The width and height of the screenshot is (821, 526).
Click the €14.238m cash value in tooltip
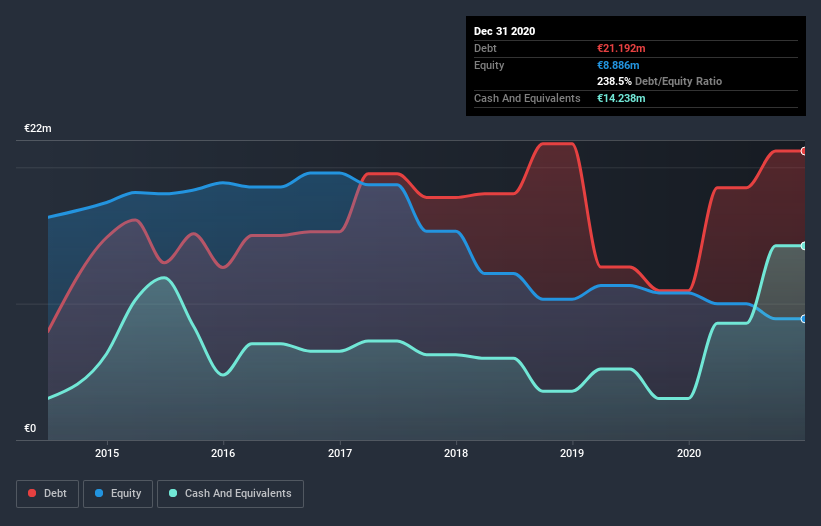(621, 98)
